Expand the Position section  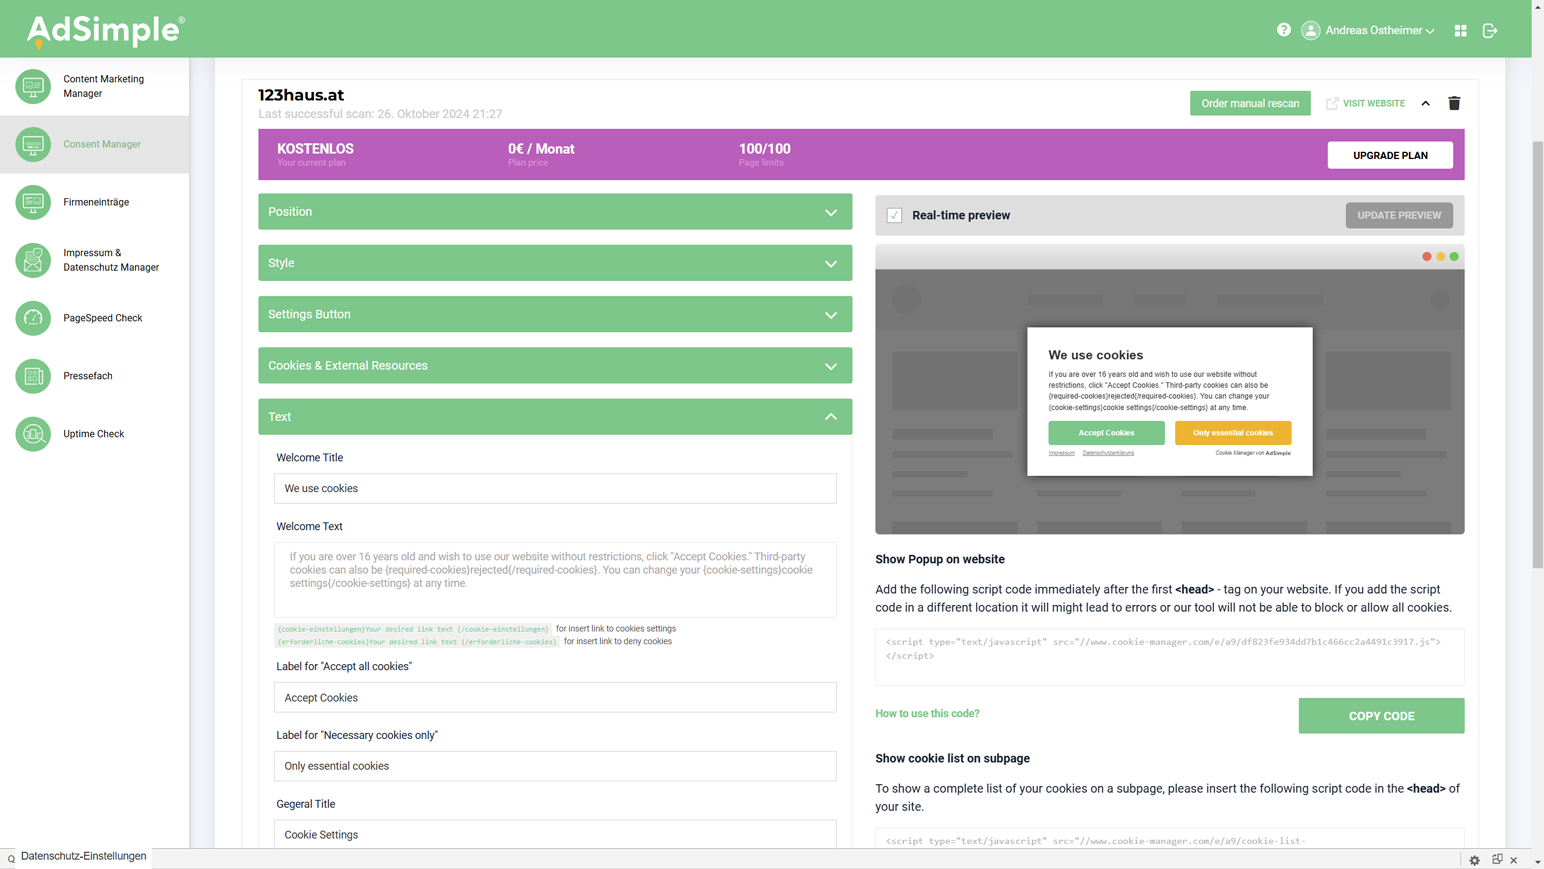point(555,212)
